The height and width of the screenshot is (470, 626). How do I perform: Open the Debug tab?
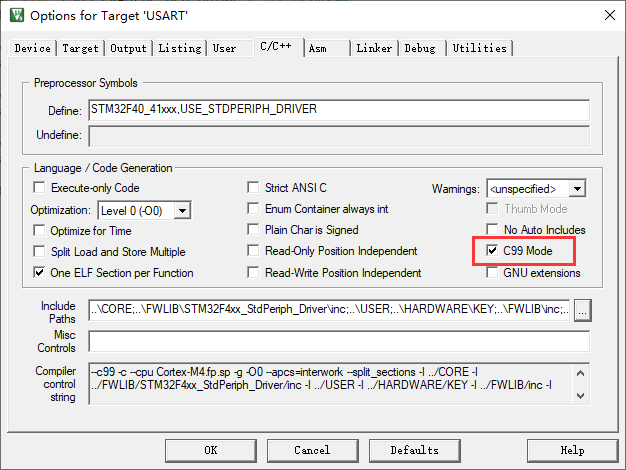click(420, 48)
